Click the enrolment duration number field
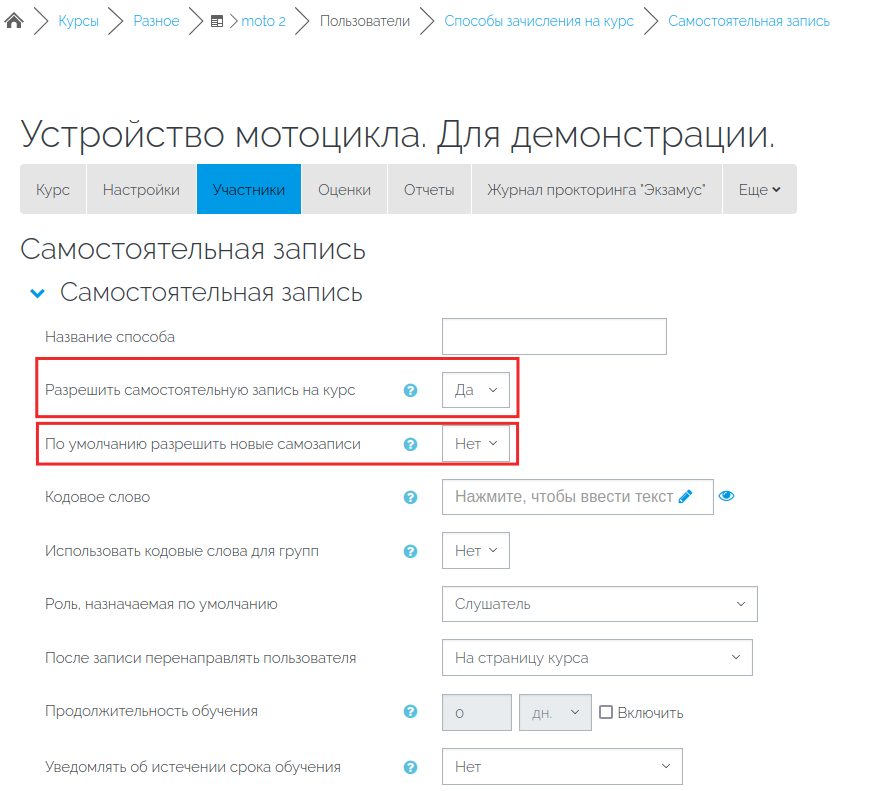This screenshot has width=893, height=791. point(477,712)
